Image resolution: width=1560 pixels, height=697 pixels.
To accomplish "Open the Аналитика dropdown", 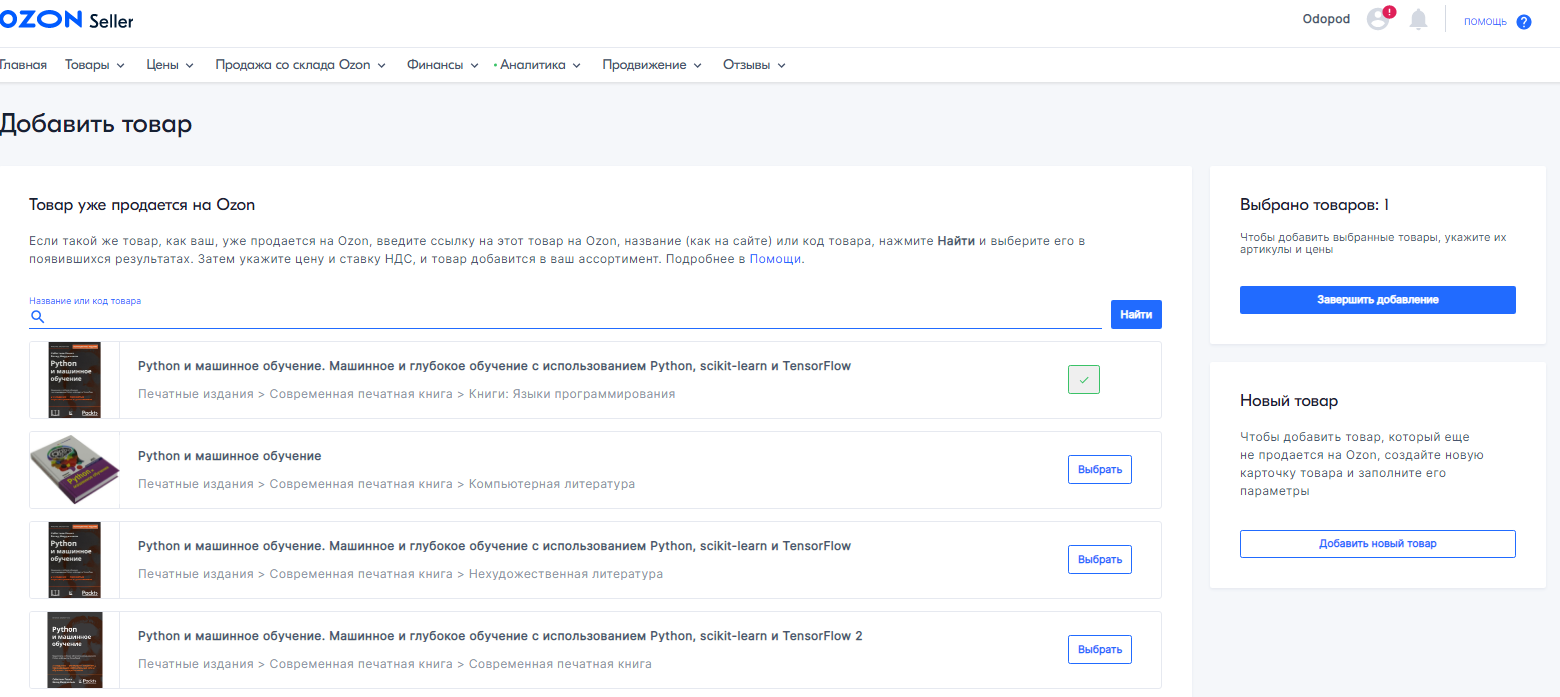I will click(x=540, y=65).
